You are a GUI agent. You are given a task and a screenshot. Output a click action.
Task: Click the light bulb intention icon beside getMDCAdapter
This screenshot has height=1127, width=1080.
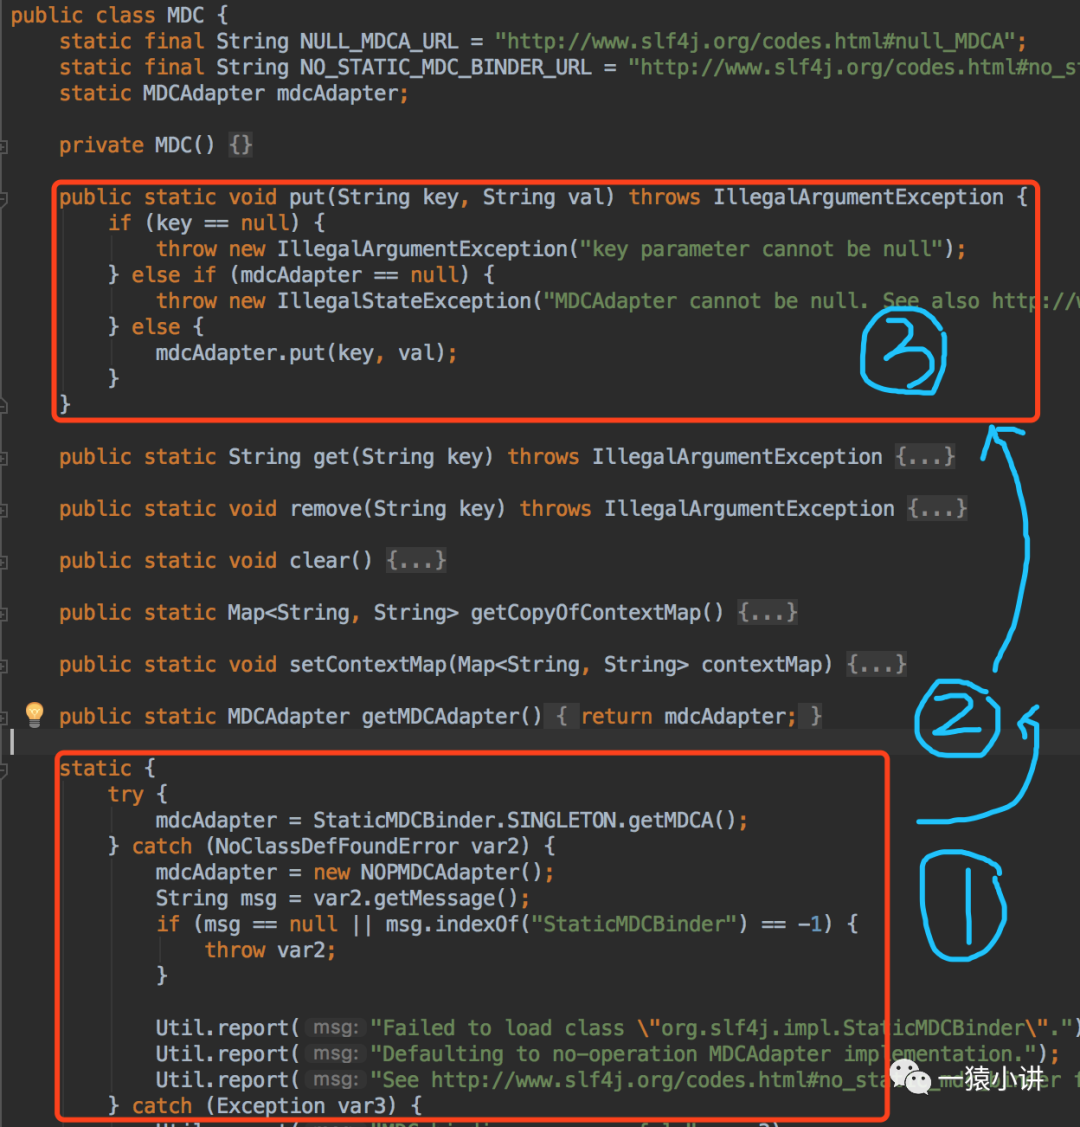click(x=33, y=714)
